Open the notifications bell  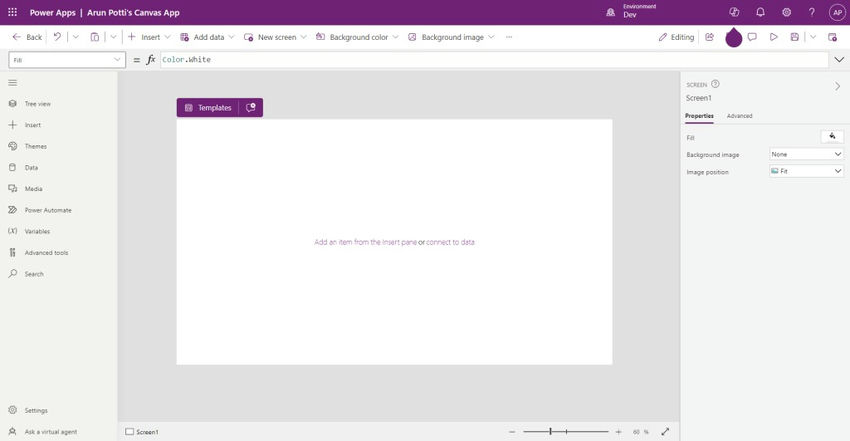(761, 12)
